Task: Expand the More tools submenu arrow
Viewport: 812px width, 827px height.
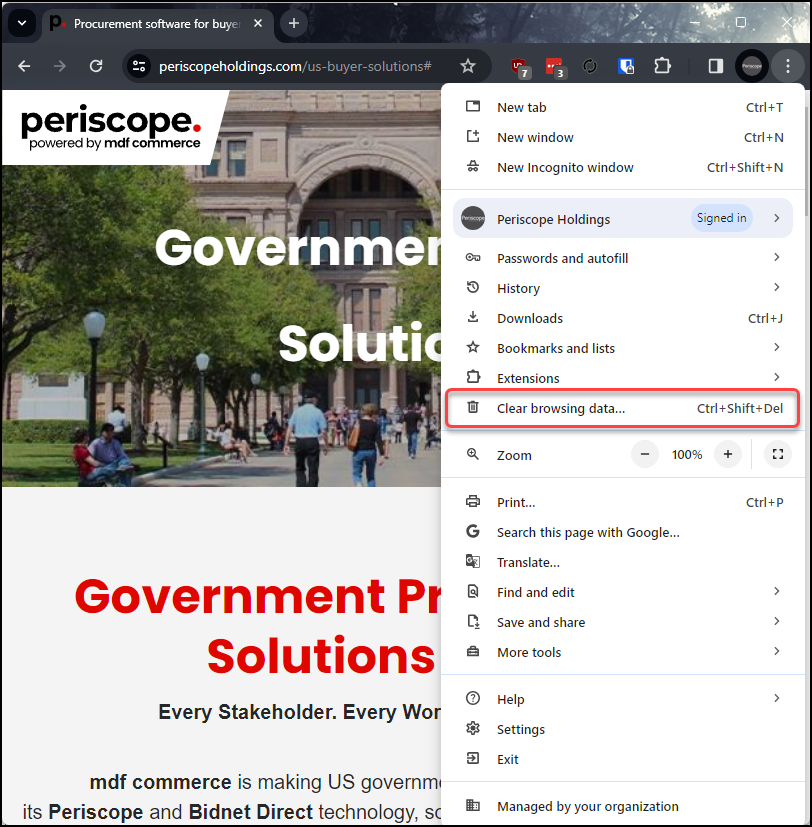Action: 777,651
